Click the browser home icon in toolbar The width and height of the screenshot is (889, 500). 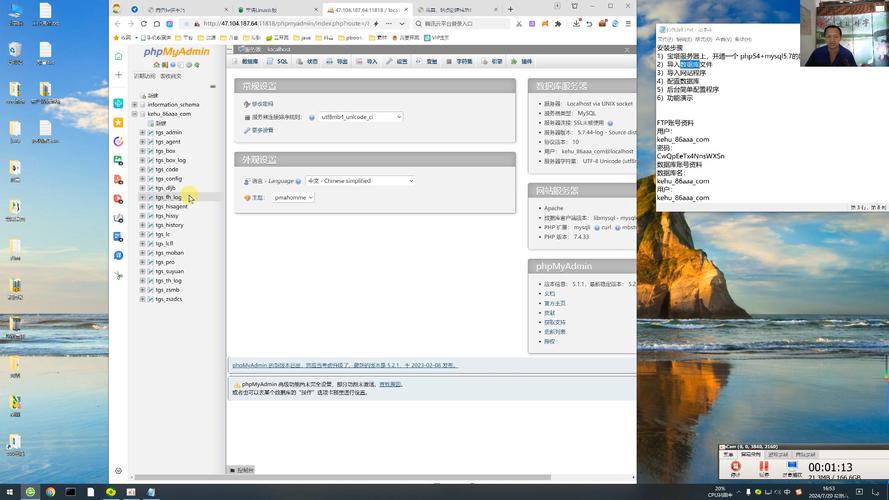(x=156, y=24)
